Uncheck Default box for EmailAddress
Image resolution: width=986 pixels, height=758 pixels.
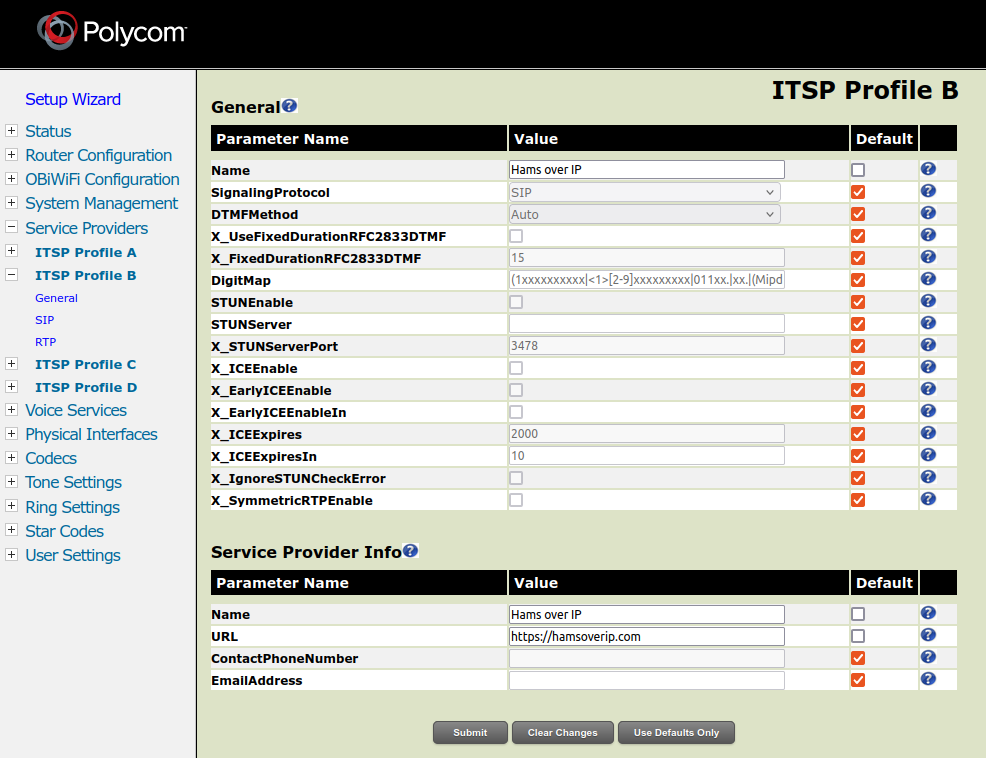coord(858,680)
